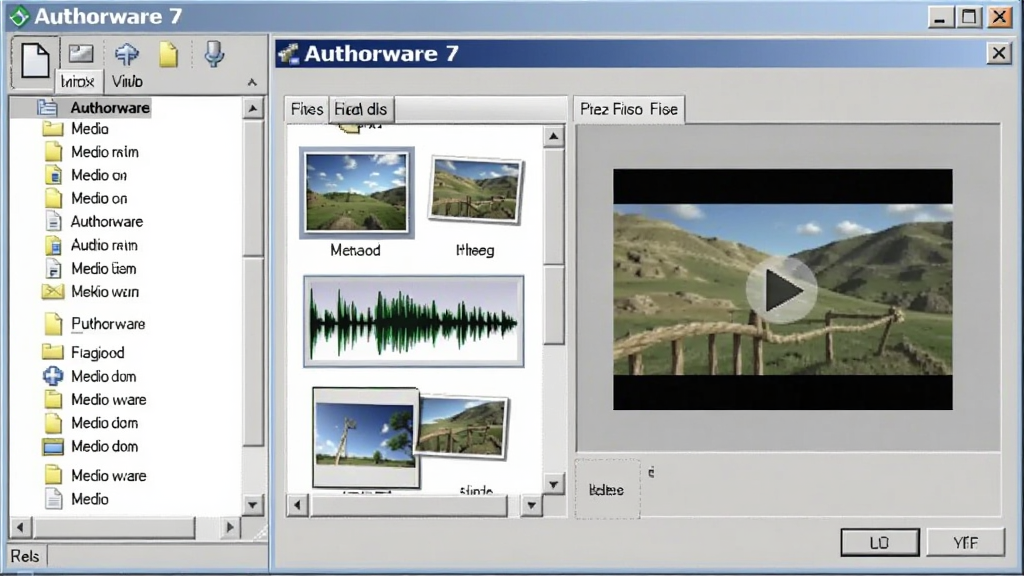Click the Authorware document icon in tree
This screenshot has height=576, width=1024.
53,221
